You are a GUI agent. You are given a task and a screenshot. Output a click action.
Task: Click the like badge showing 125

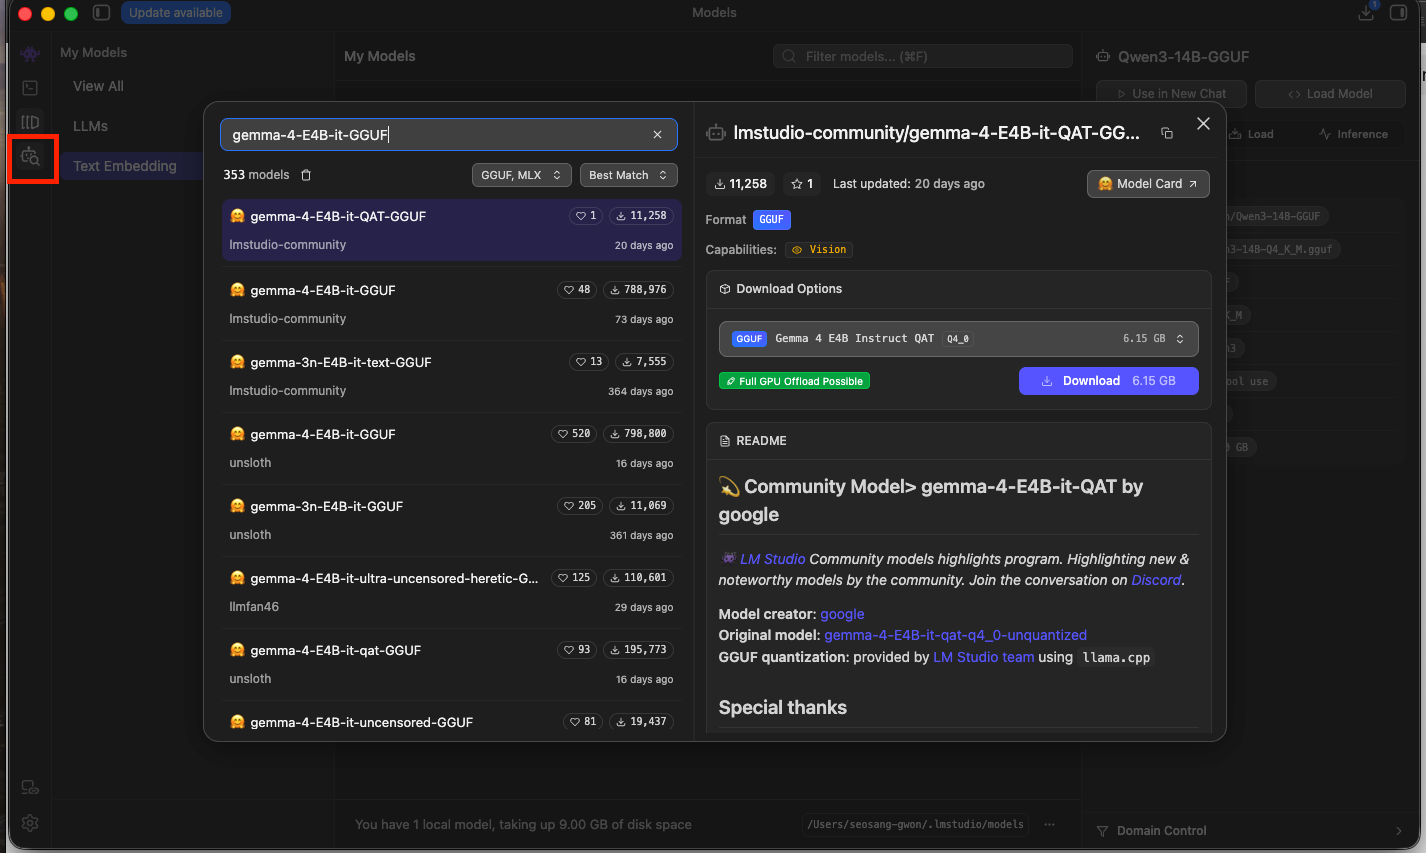574,578
